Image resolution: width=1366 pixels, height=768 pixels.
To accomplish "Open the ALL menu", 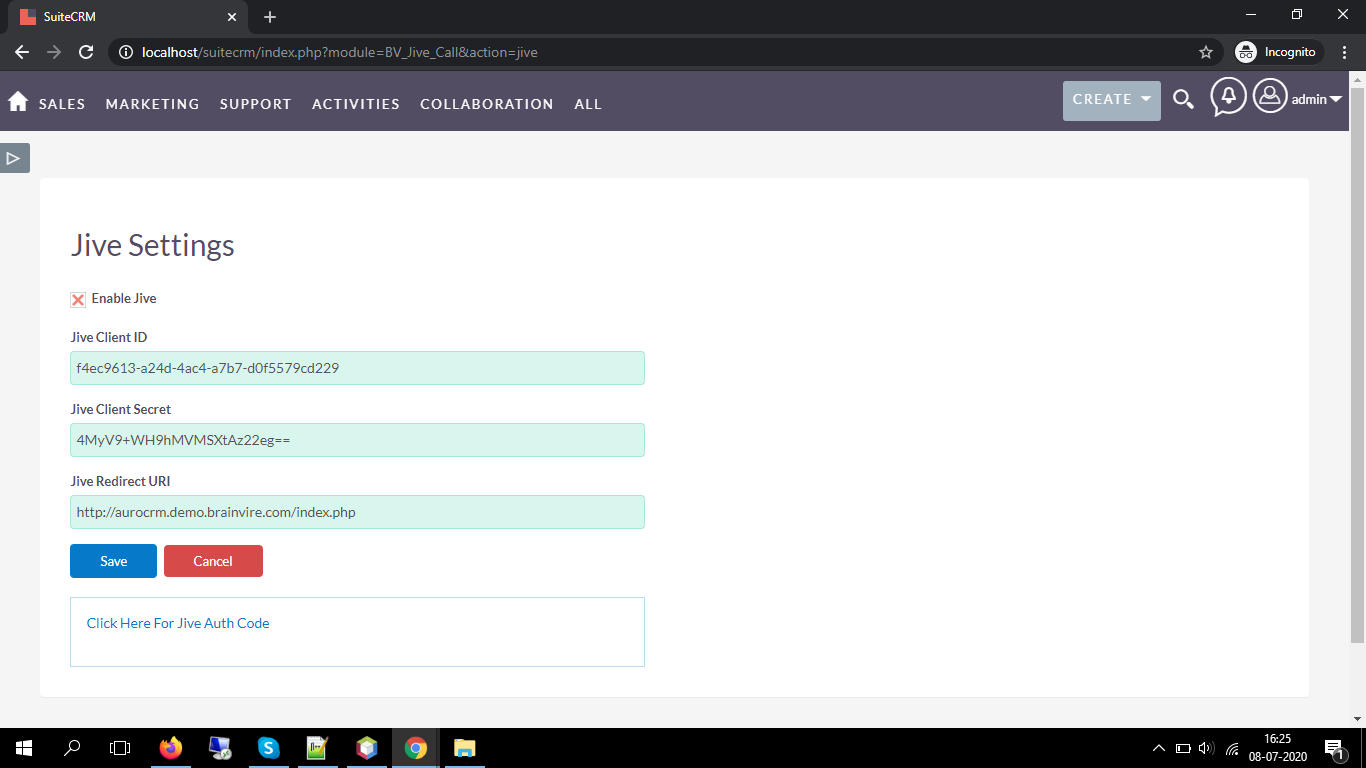I will pos(588,104).
